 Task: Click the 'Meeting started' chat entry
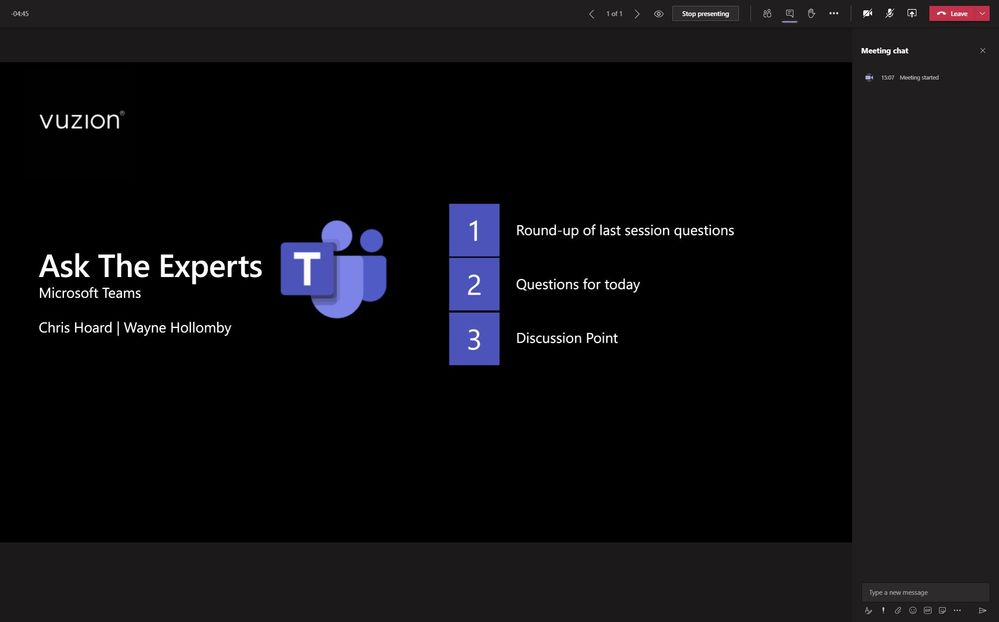pos(919,78)
